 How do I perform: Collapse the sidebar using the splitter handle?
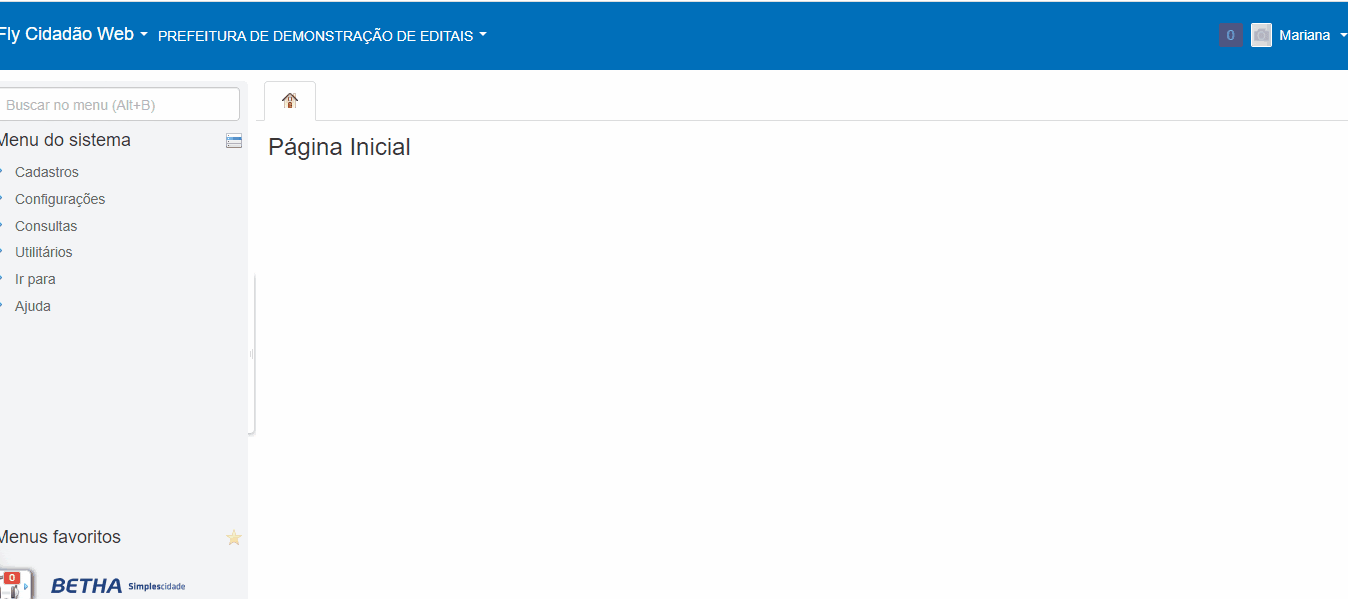pyautogui.click(x=251, y=354)
